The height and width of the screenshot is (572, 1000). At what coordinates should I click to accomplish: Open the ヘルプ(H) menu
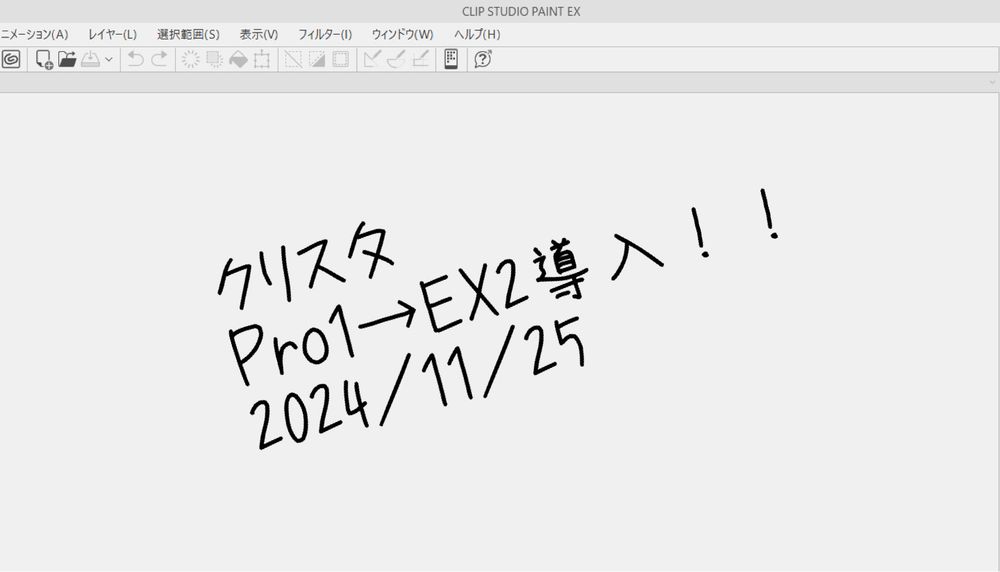[x=477, y=34]
